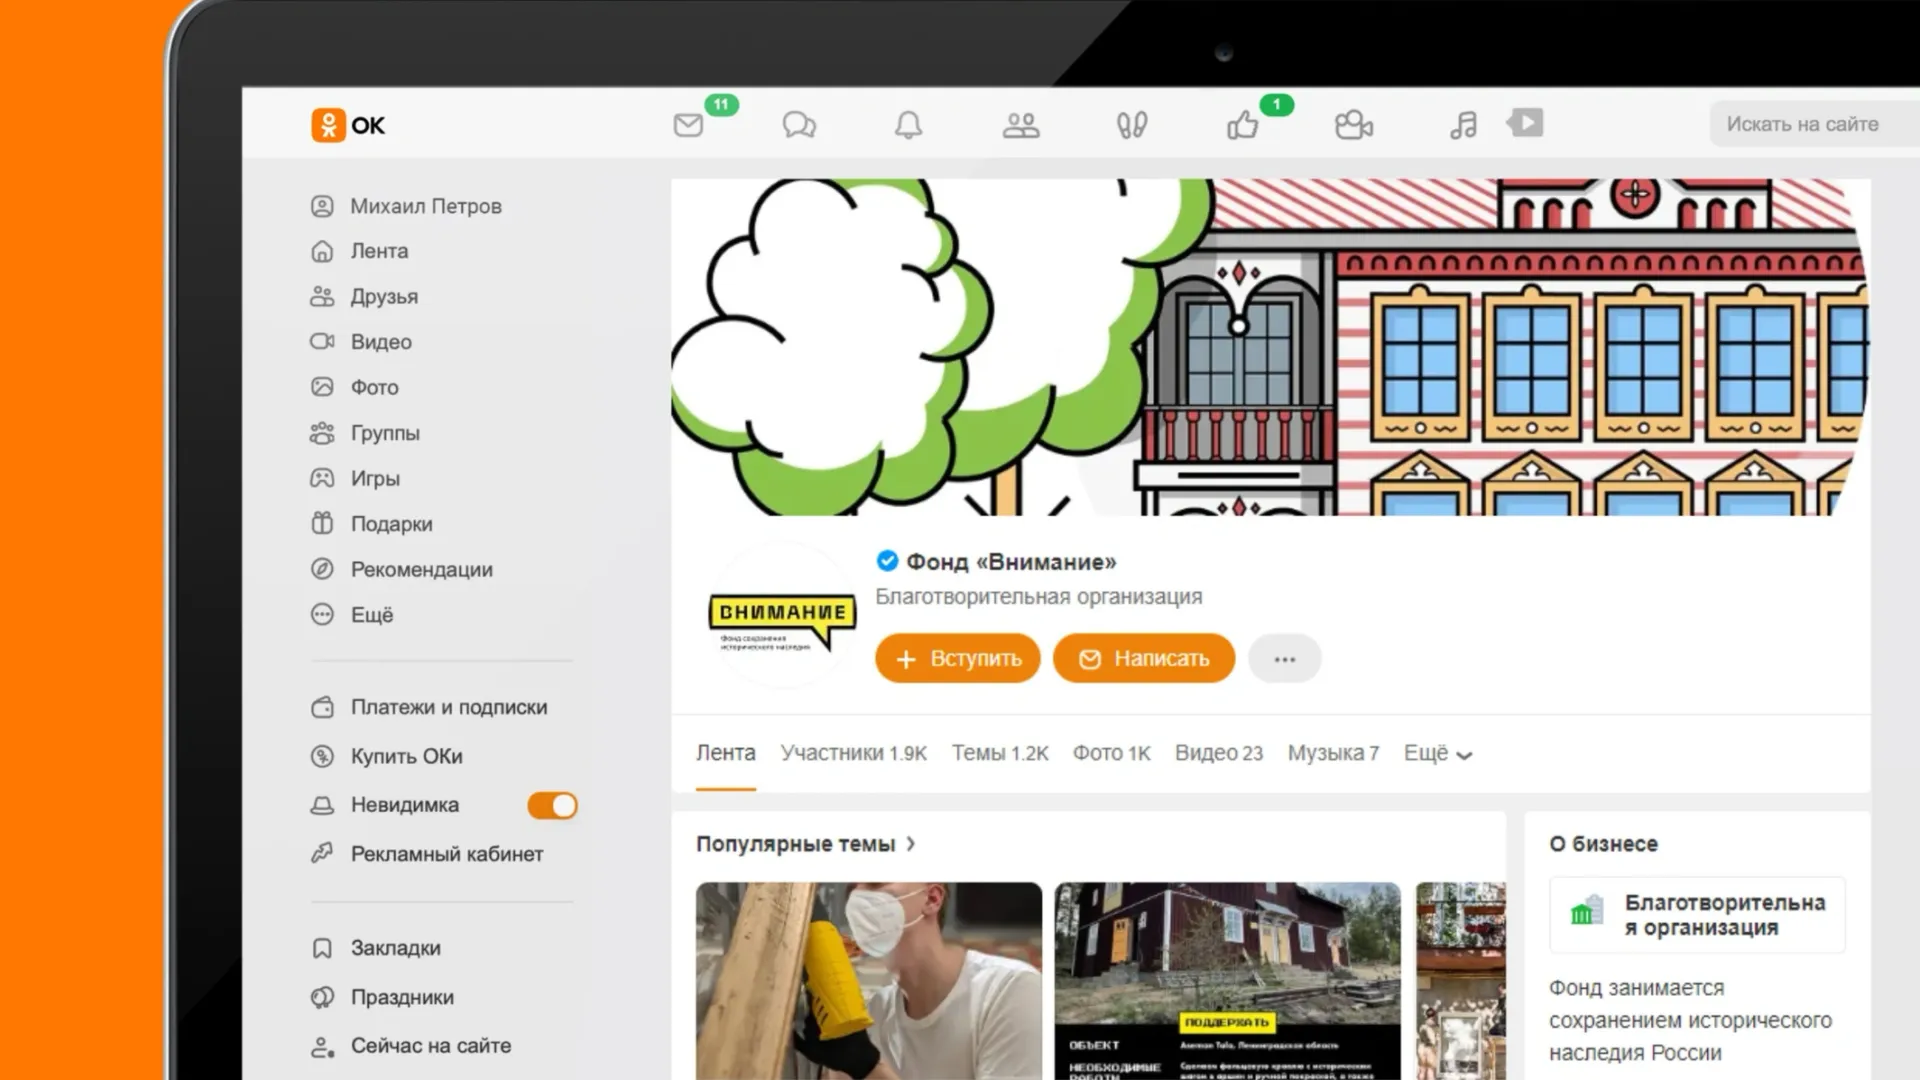The image size is (1920, 1080).
Task: Open music note icon in top bar
Action: [1463, 125]
